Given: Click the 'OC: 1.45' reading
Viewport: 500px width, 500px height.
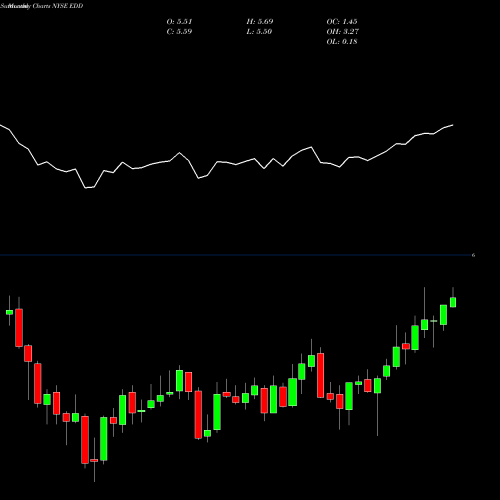Looking at the screenshot, I should [342, 21].
